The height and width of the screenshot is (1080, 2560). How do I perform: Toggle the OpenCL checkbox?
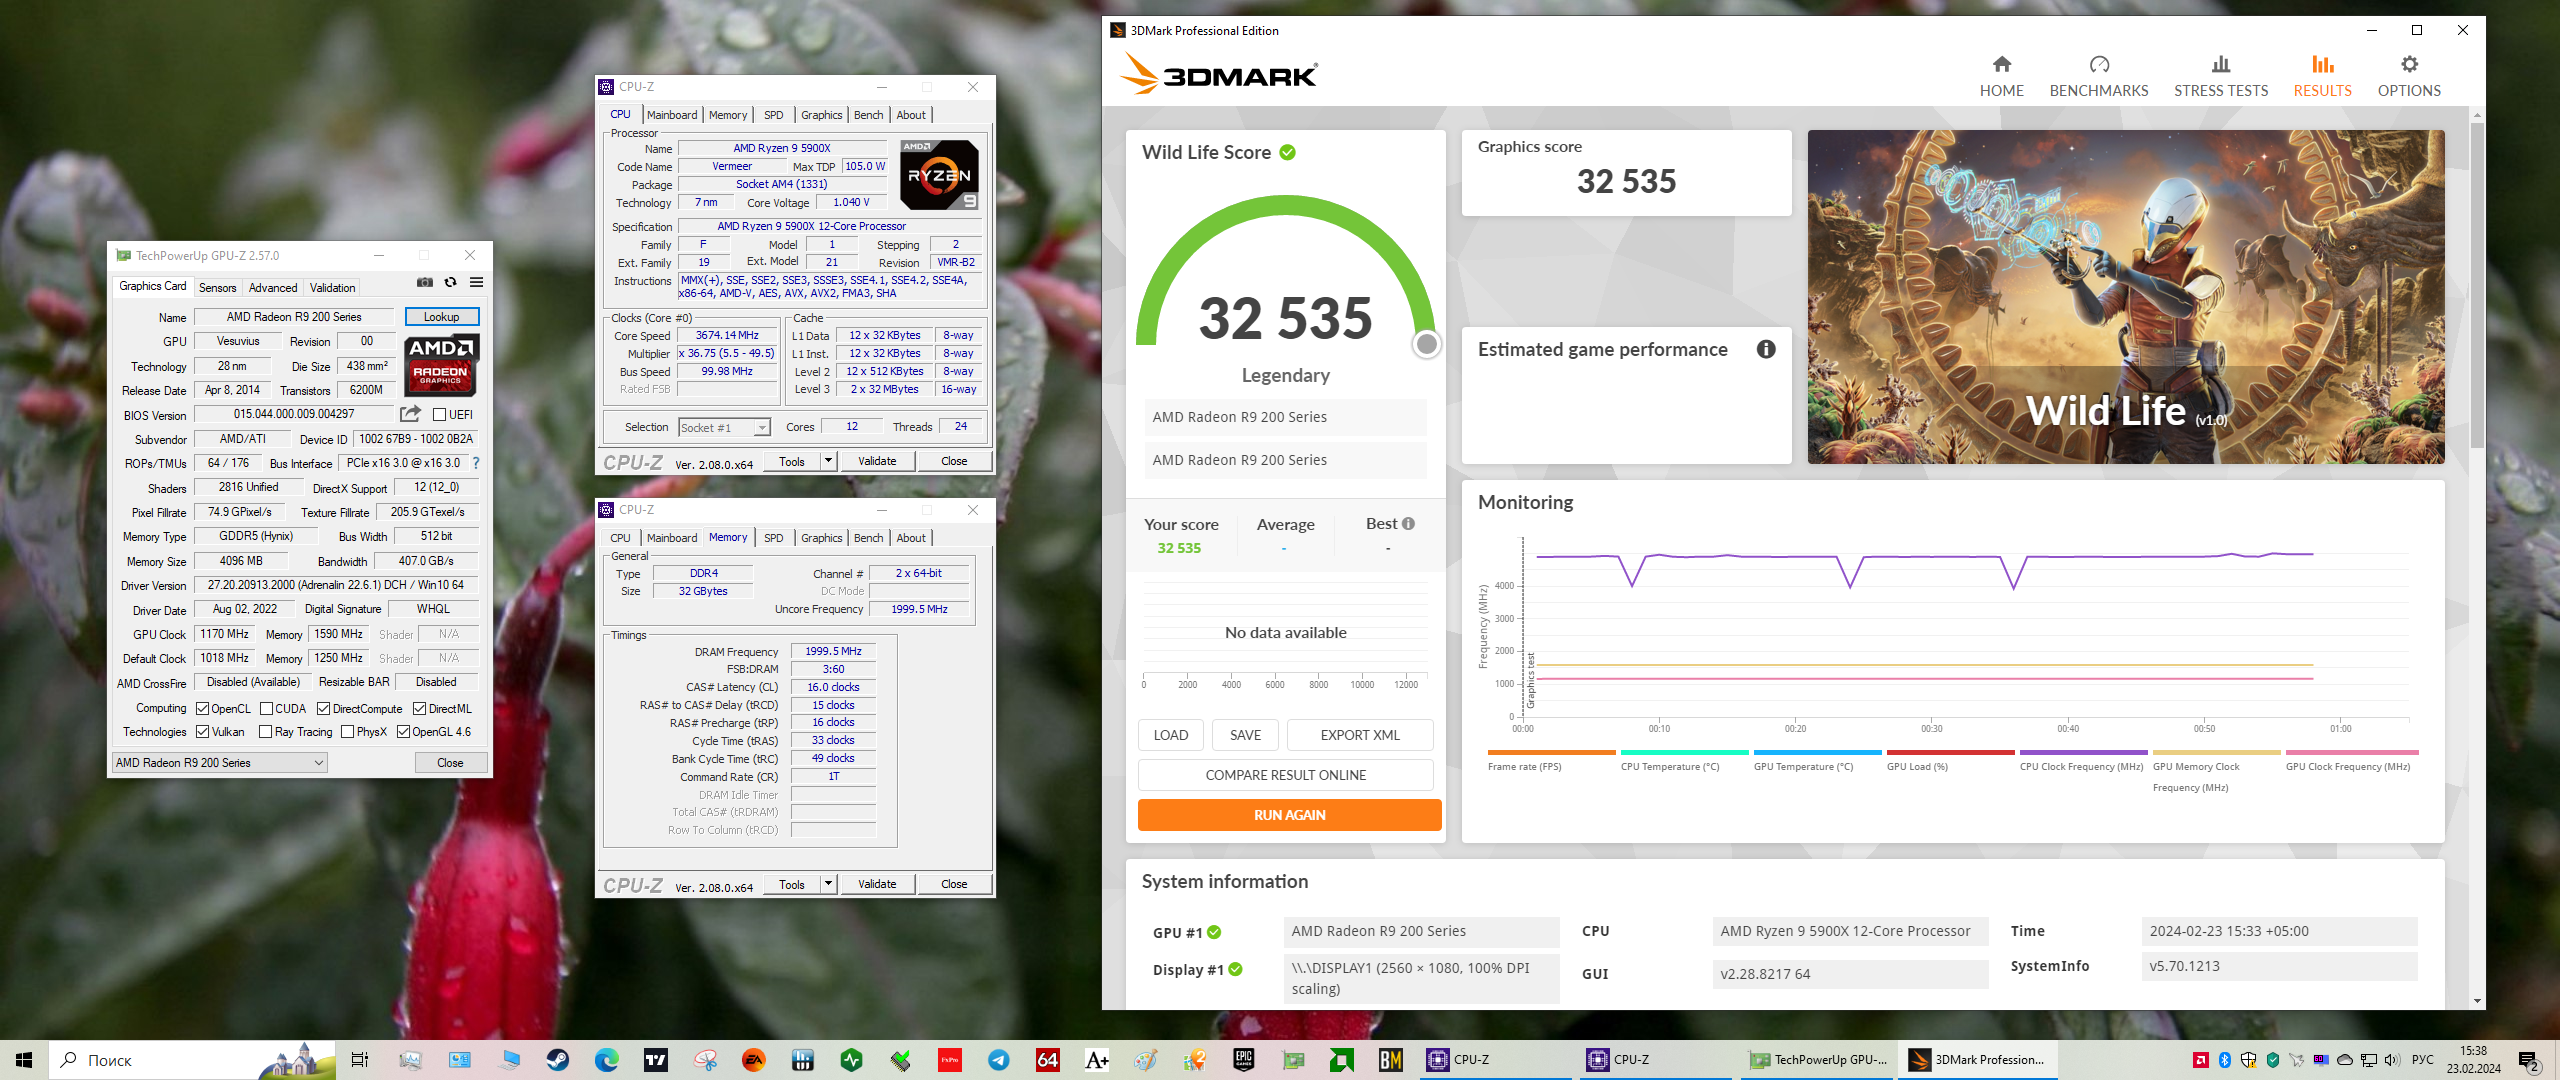point(203,709)
